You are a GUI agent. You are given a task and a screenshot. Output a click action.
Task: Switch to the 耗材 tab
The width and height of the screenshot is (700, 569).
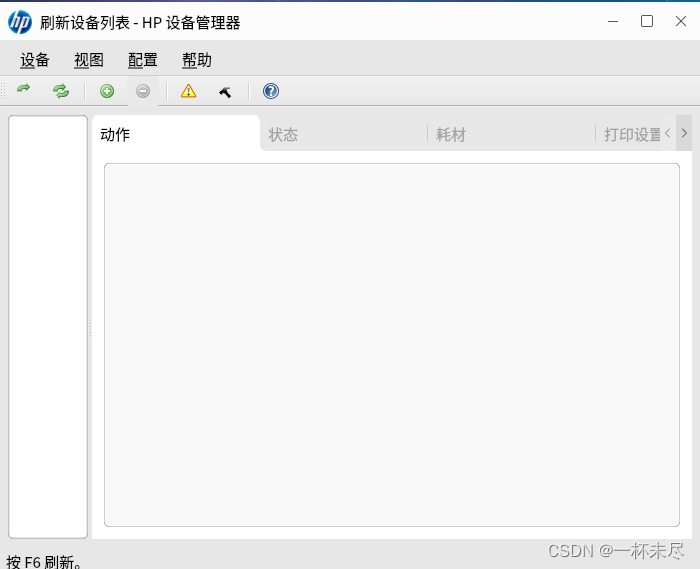click(511, 134)
